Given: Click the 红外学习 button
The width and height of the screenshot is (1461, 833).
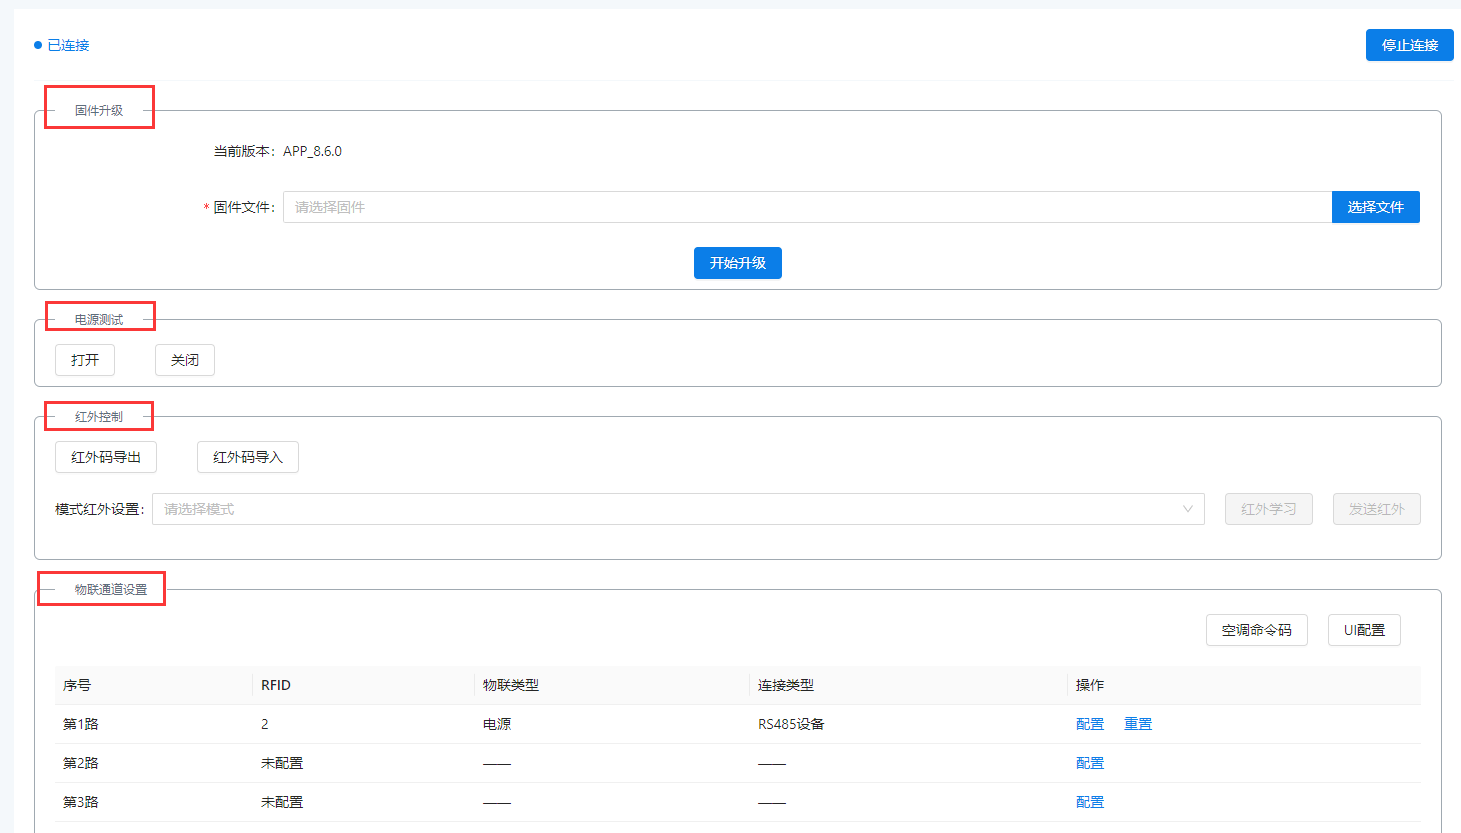Looking at the screenshot, I should 1268,509.
